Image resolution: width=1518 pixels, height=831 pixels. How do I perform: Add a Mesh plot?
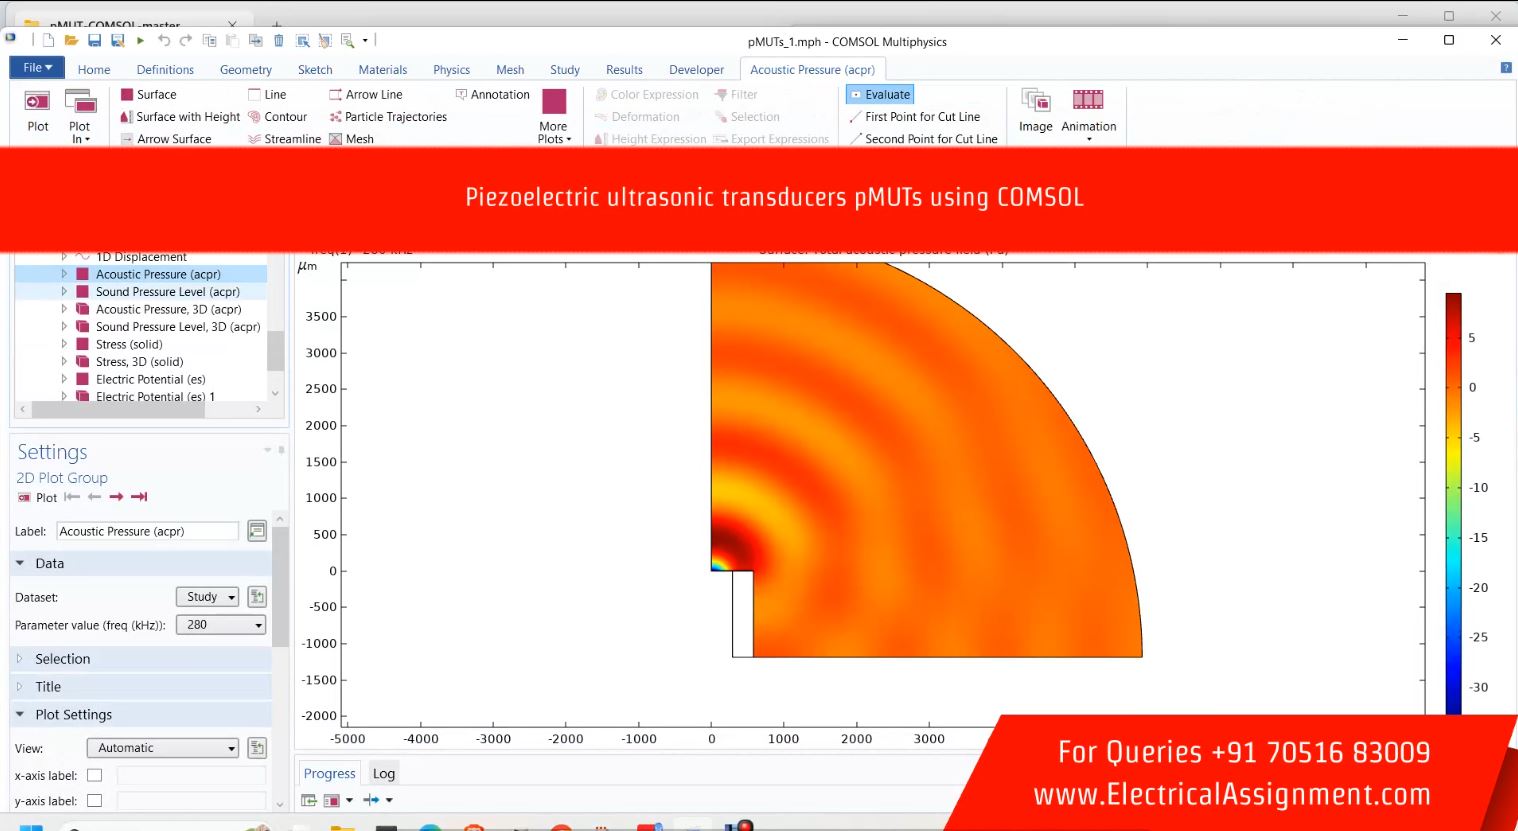tap(351, 139)
